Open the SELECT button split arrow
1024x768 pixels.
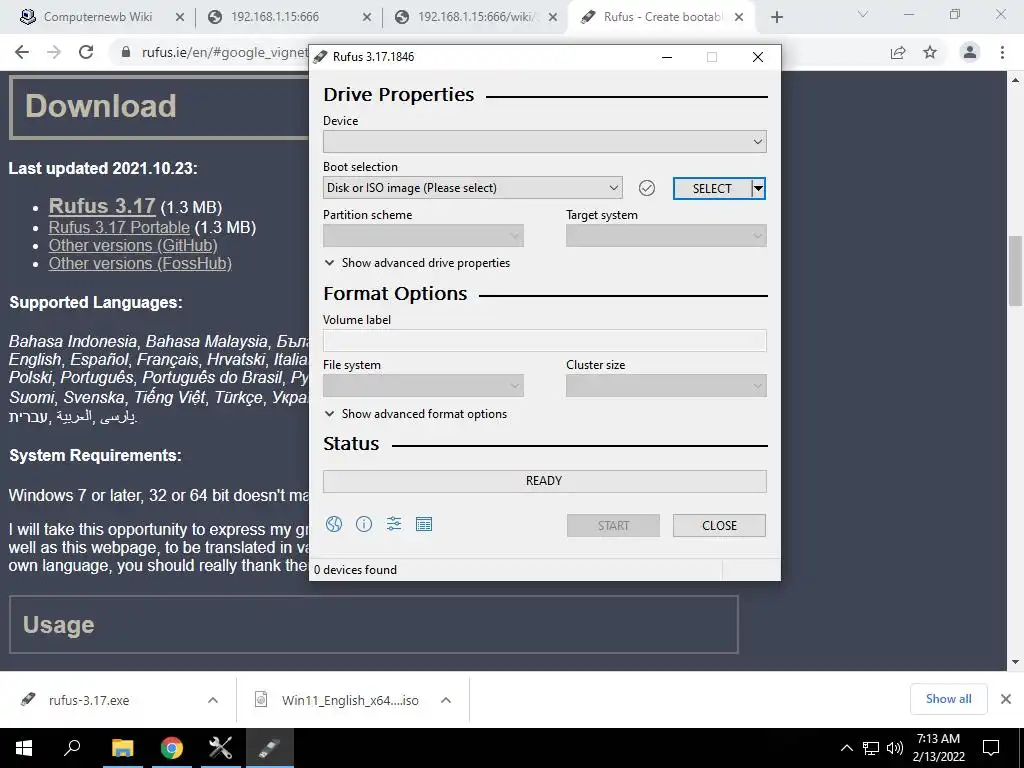tap(758, 189)
